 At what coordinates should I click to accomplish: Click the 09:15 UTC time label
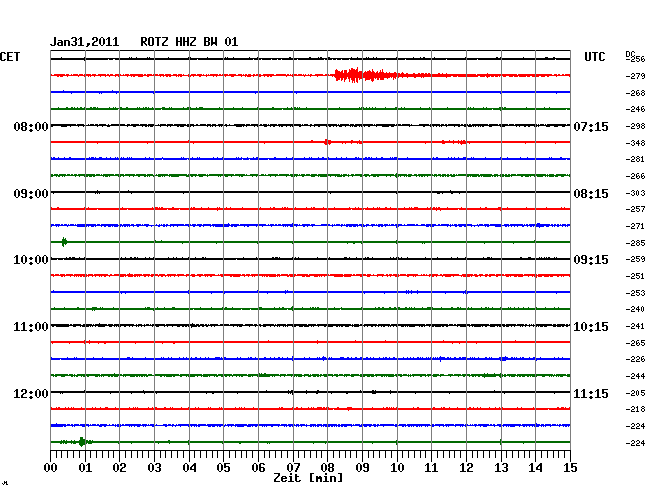click(591, 260)
